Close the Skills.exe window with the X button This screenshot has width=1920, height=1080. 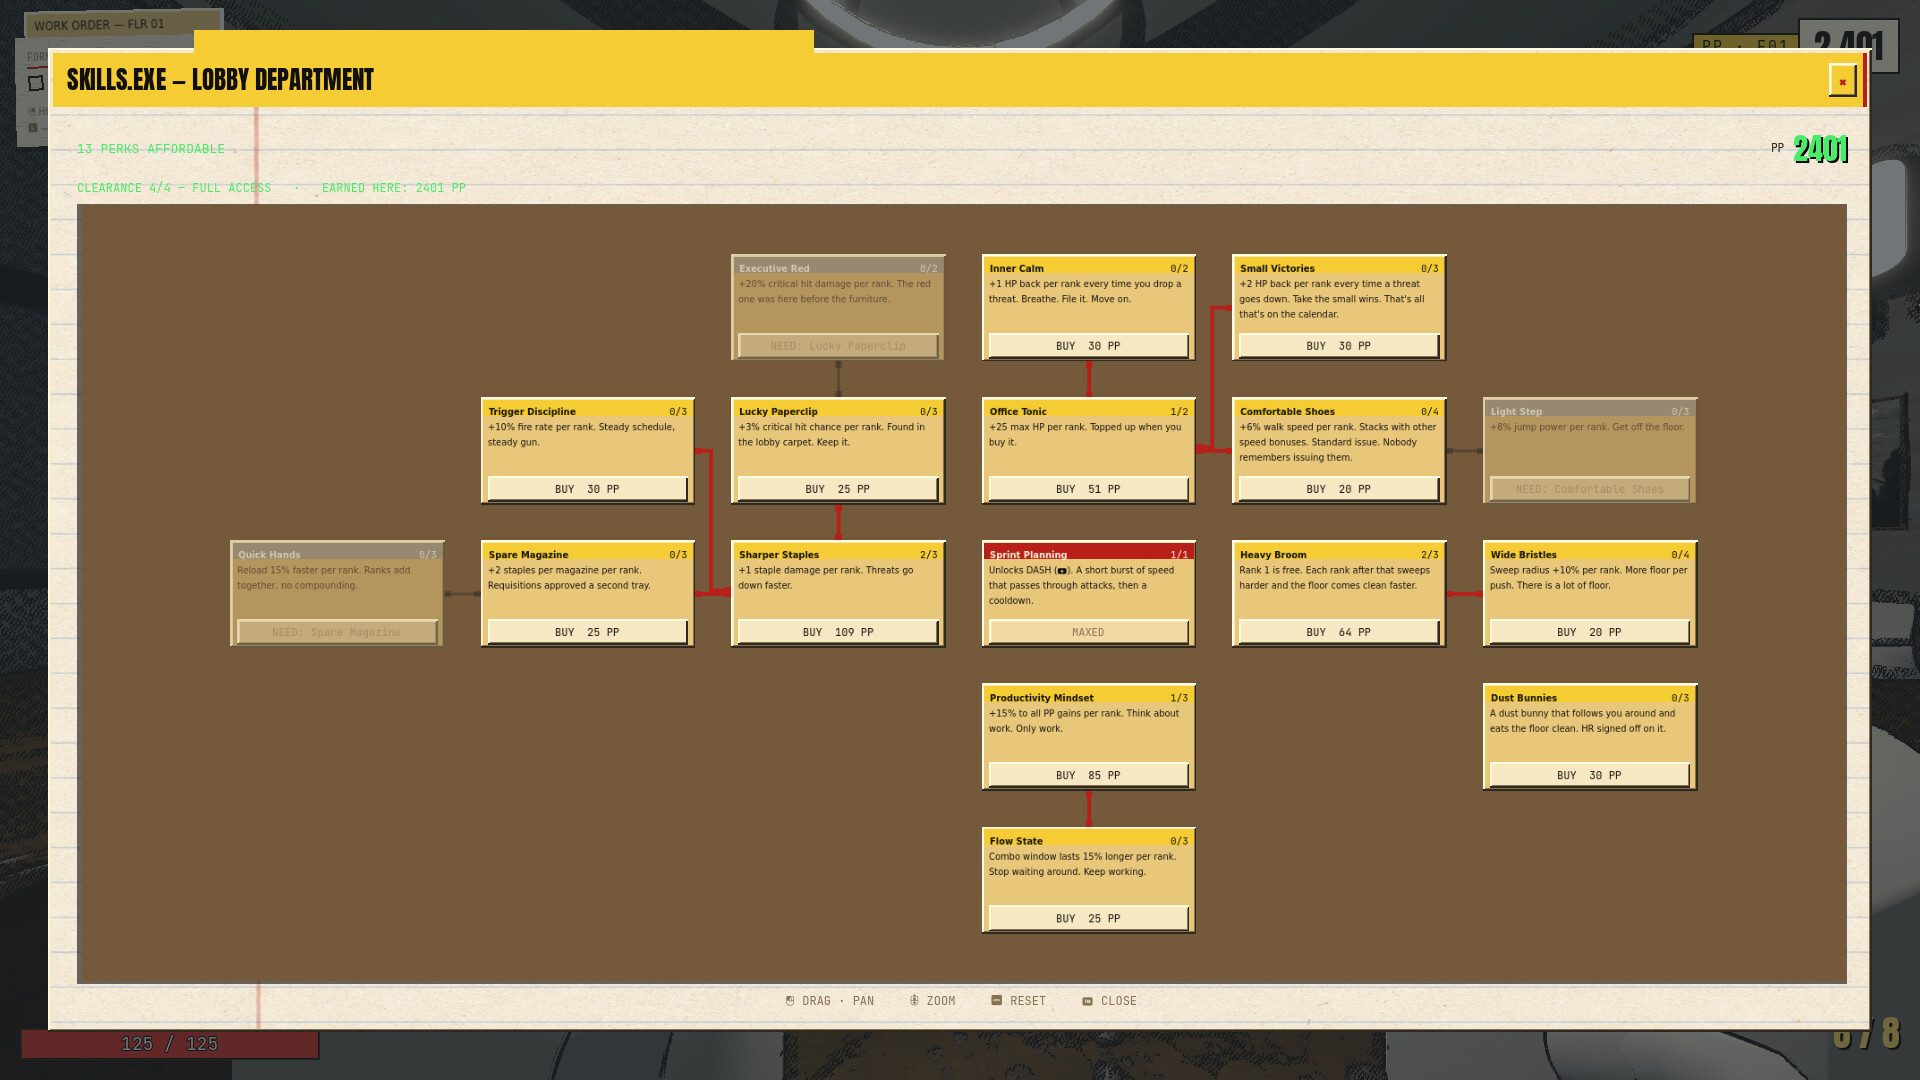coord(1842,81)
